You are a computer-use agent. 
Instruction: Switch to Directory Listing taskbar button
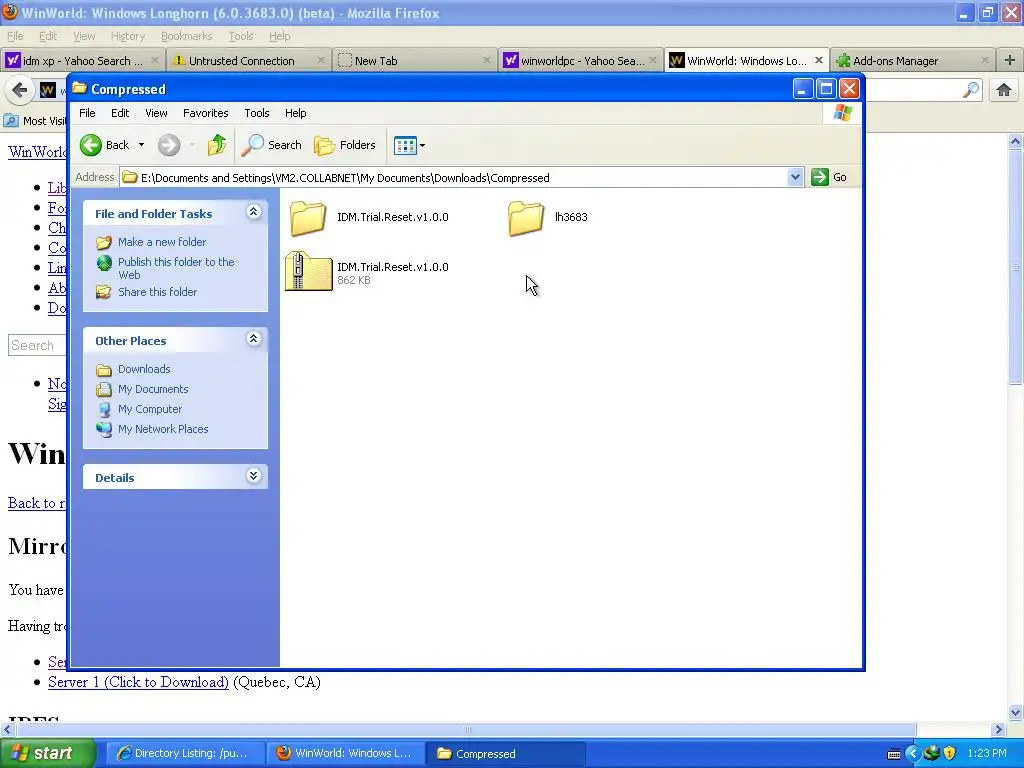(x=185, y=754)
